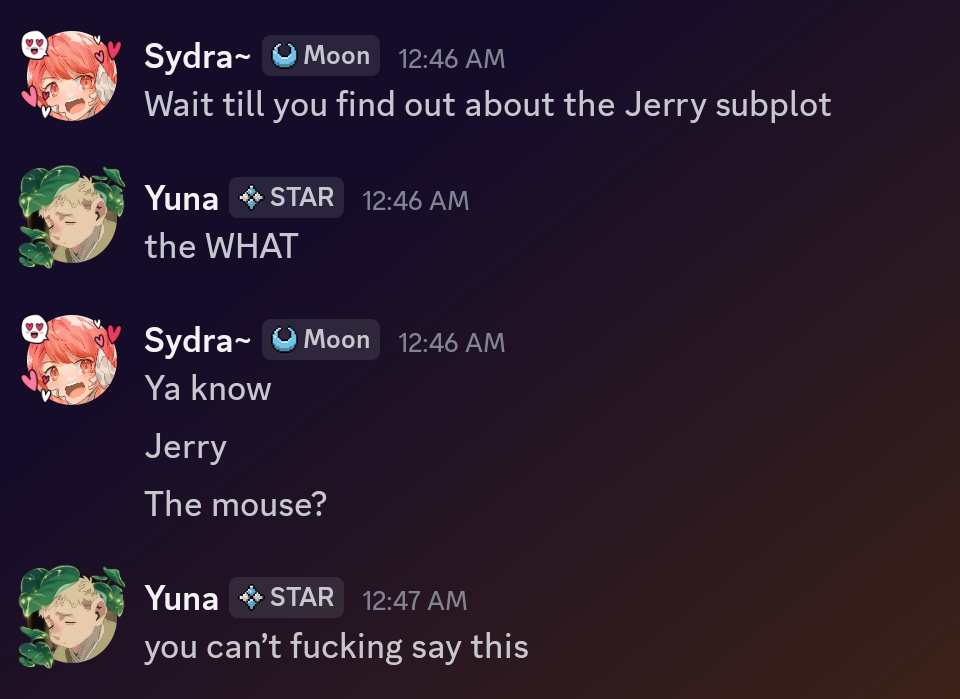Click the STAR role icon beside the 12:47 AM timestamp
Viewport: 960px width, 699px height.
(252, 598)
